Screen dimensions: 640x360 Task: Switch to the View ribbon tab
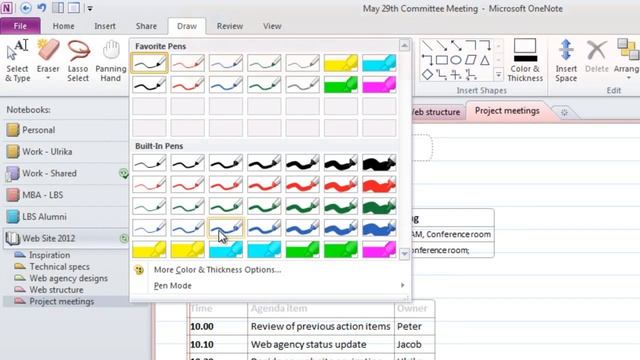272,26
